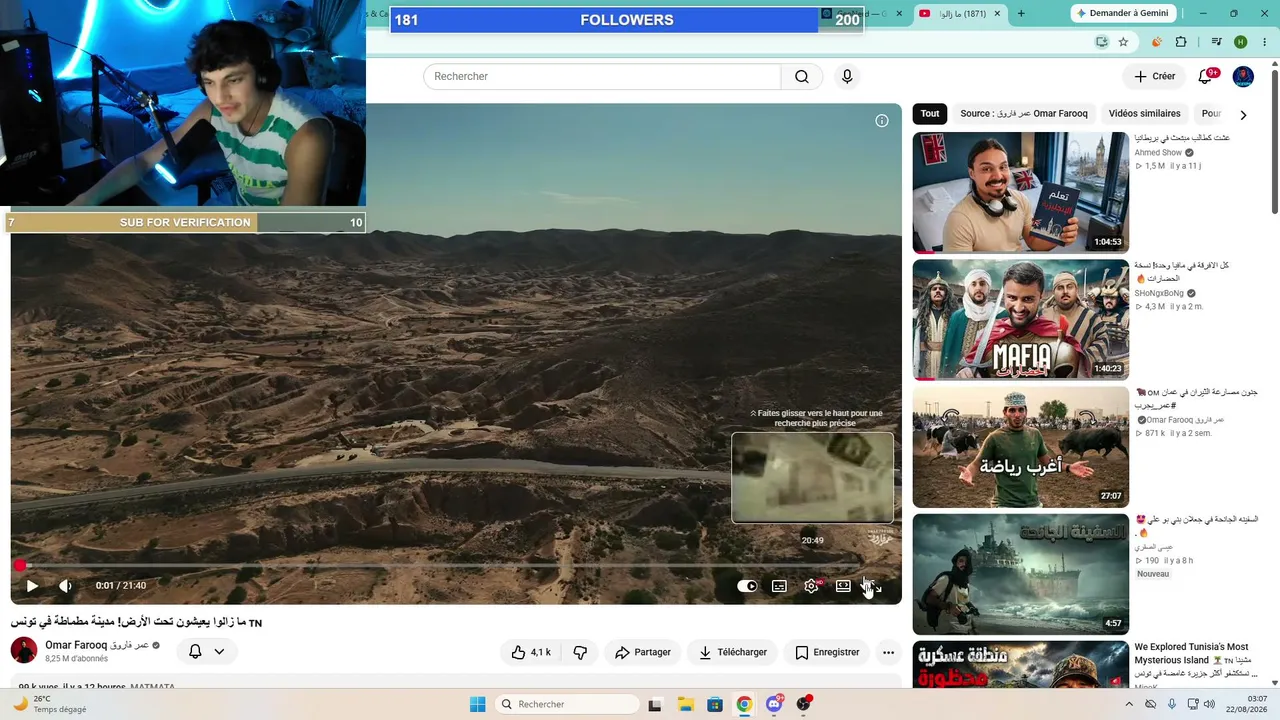Viewport: 1280px width, 720px height.
Task: Like the video with 4,1 k
Action: (530, 652)
